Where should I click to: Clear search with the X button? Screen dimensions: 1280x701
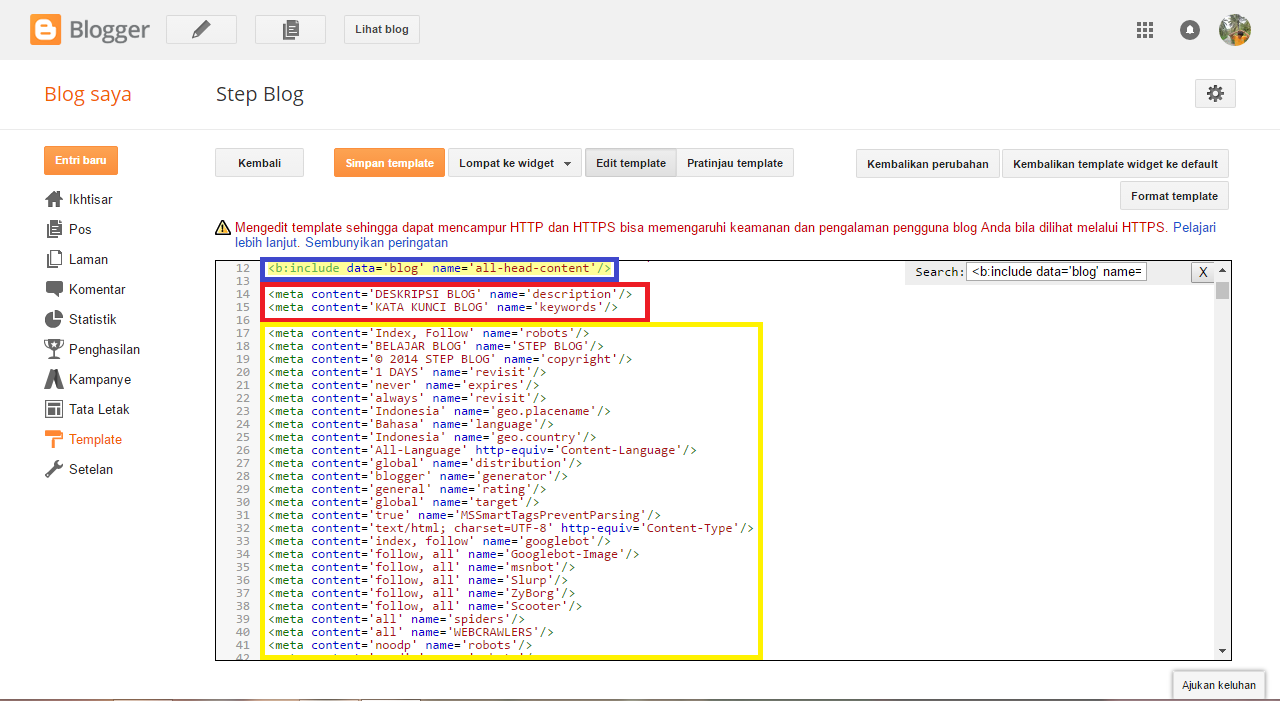pos(1203,271)
